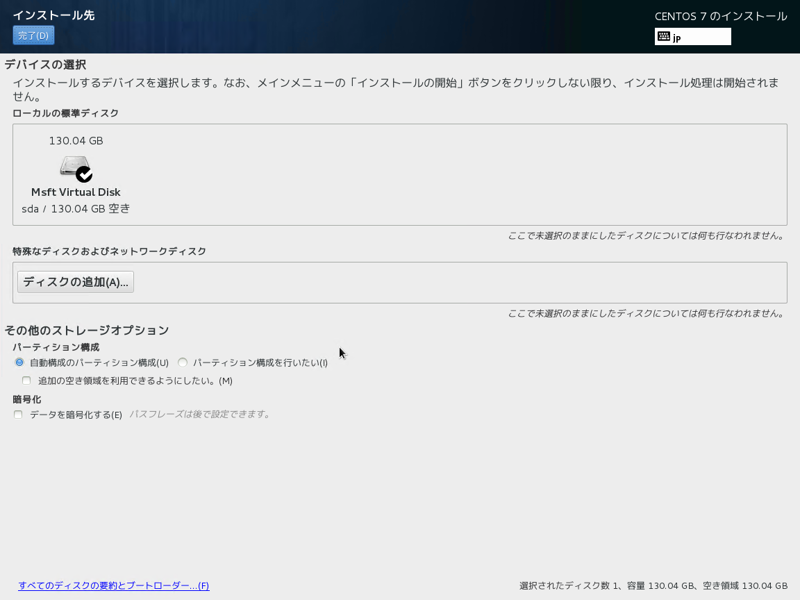Enable 追加の空き領域を利用できるようにしたい。(M) checkbox

[27, 381]
